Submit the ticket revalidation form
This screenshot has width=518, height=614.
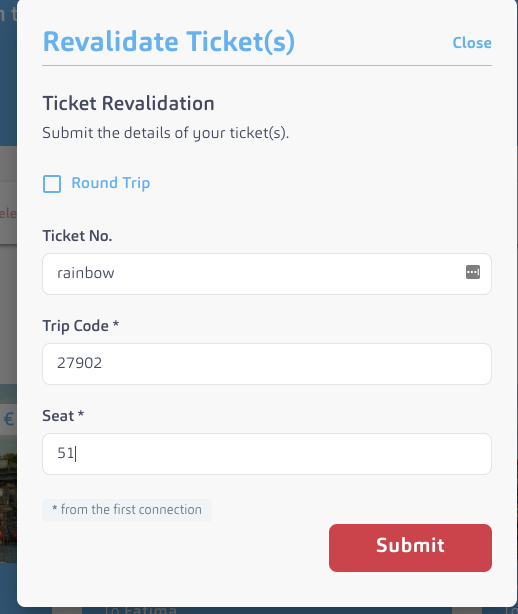[x=410, y=548]
